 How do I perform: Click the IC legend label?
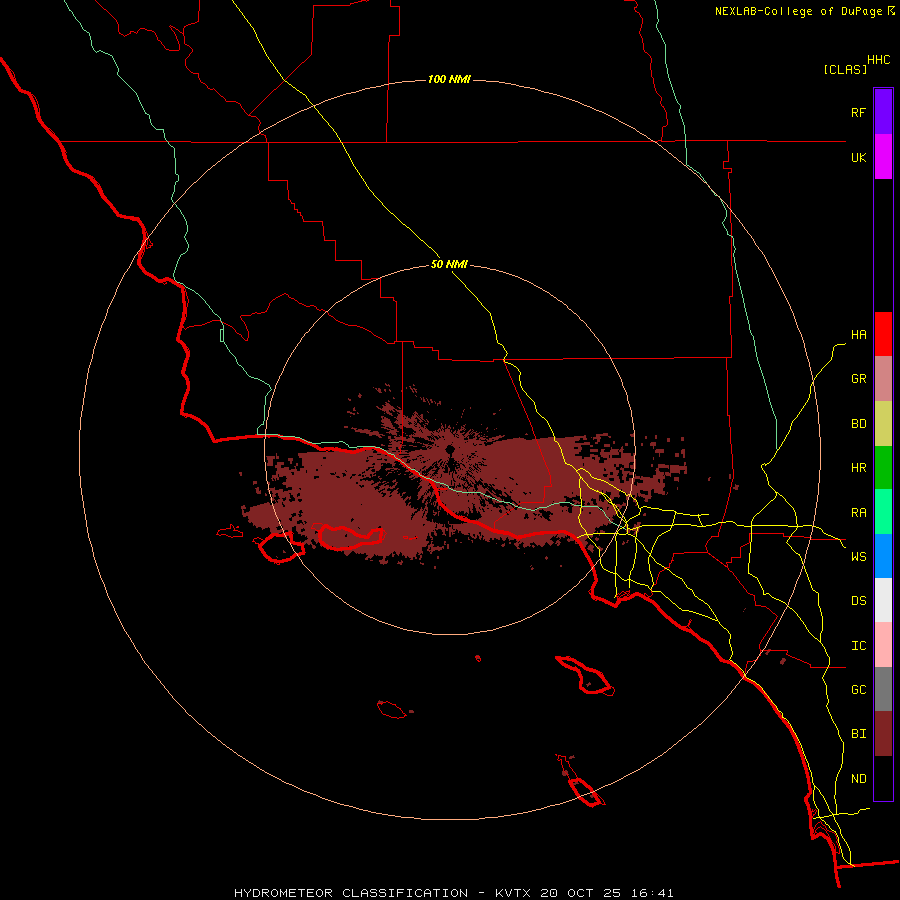859,646
